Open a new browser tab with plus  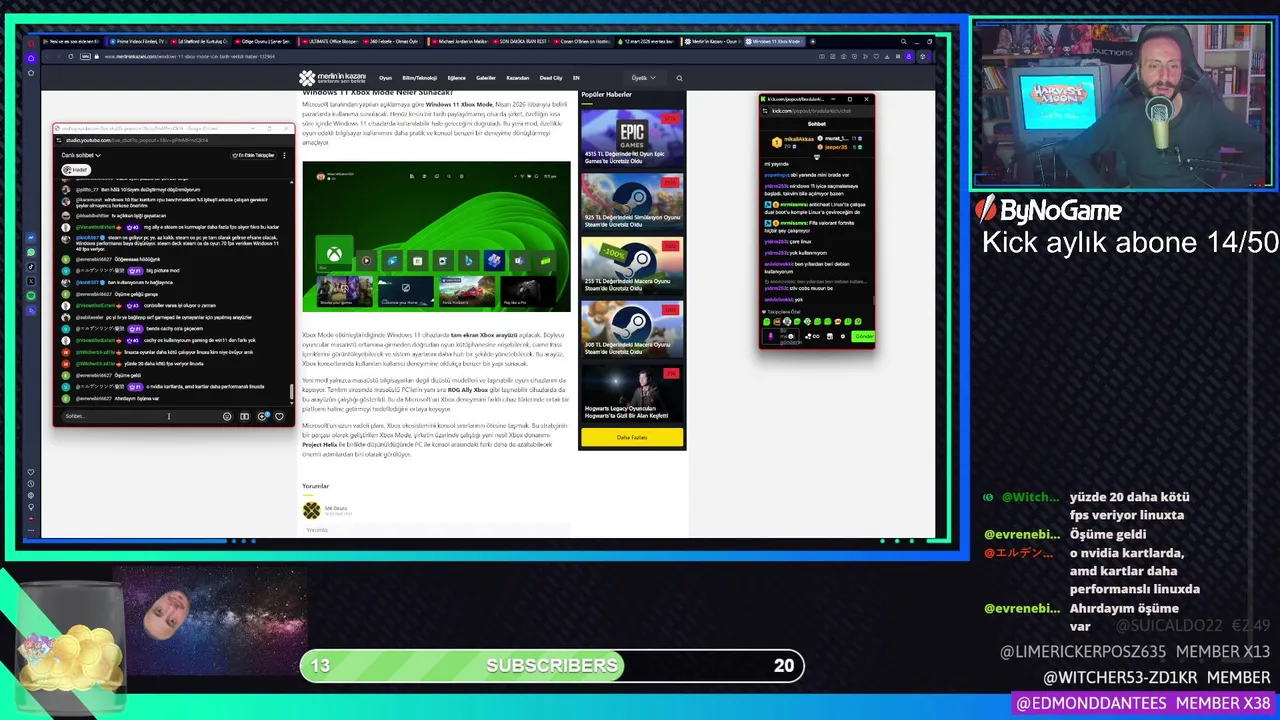(x=812, y=42)
